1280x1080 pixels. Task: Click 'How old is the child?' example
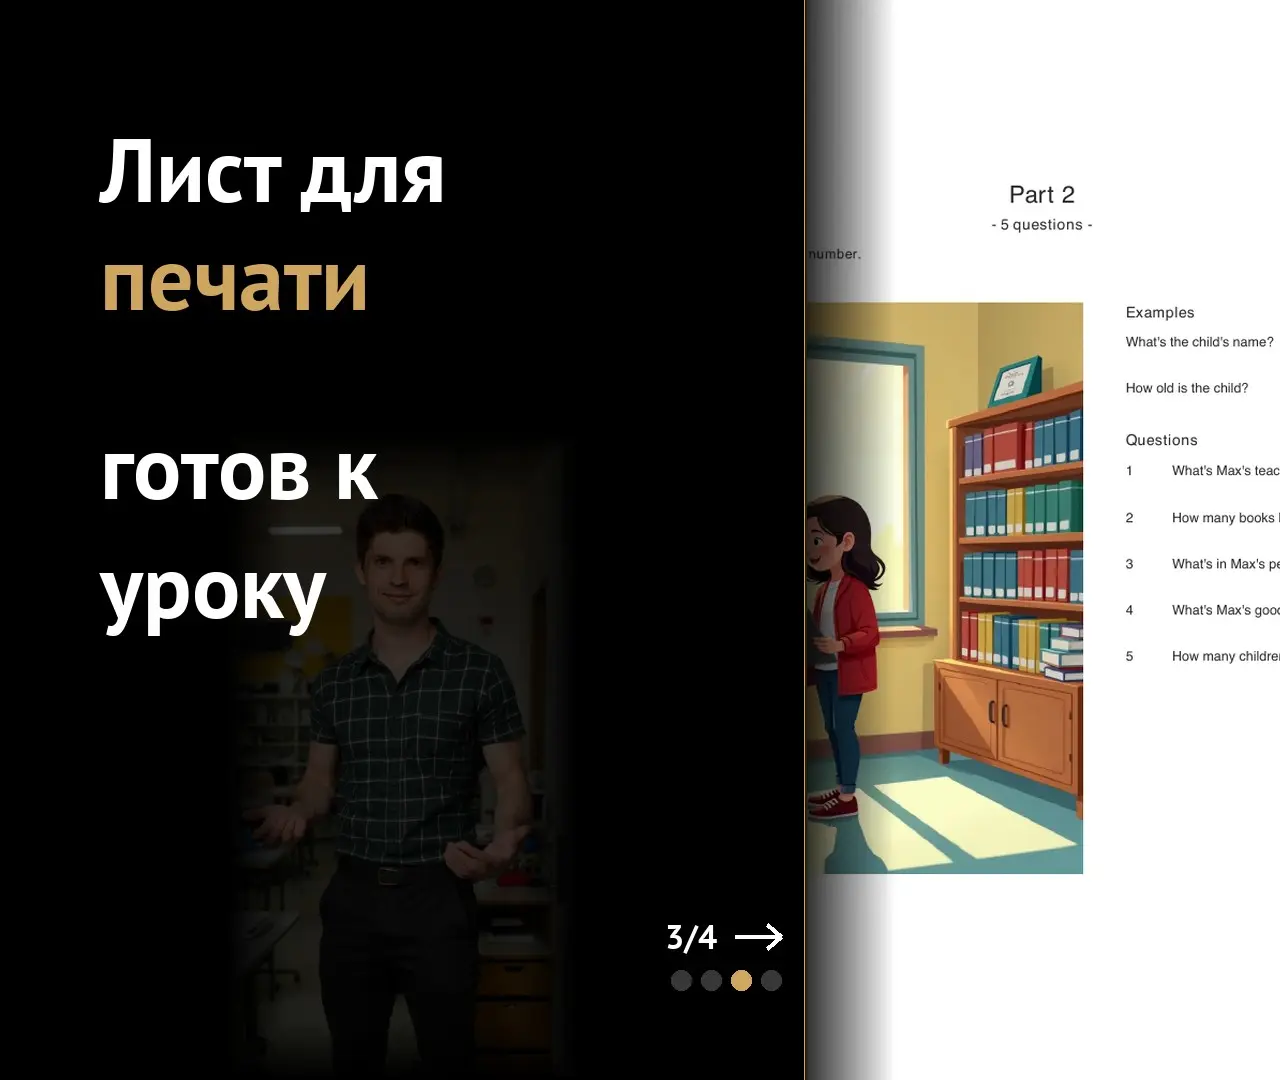1187,388
